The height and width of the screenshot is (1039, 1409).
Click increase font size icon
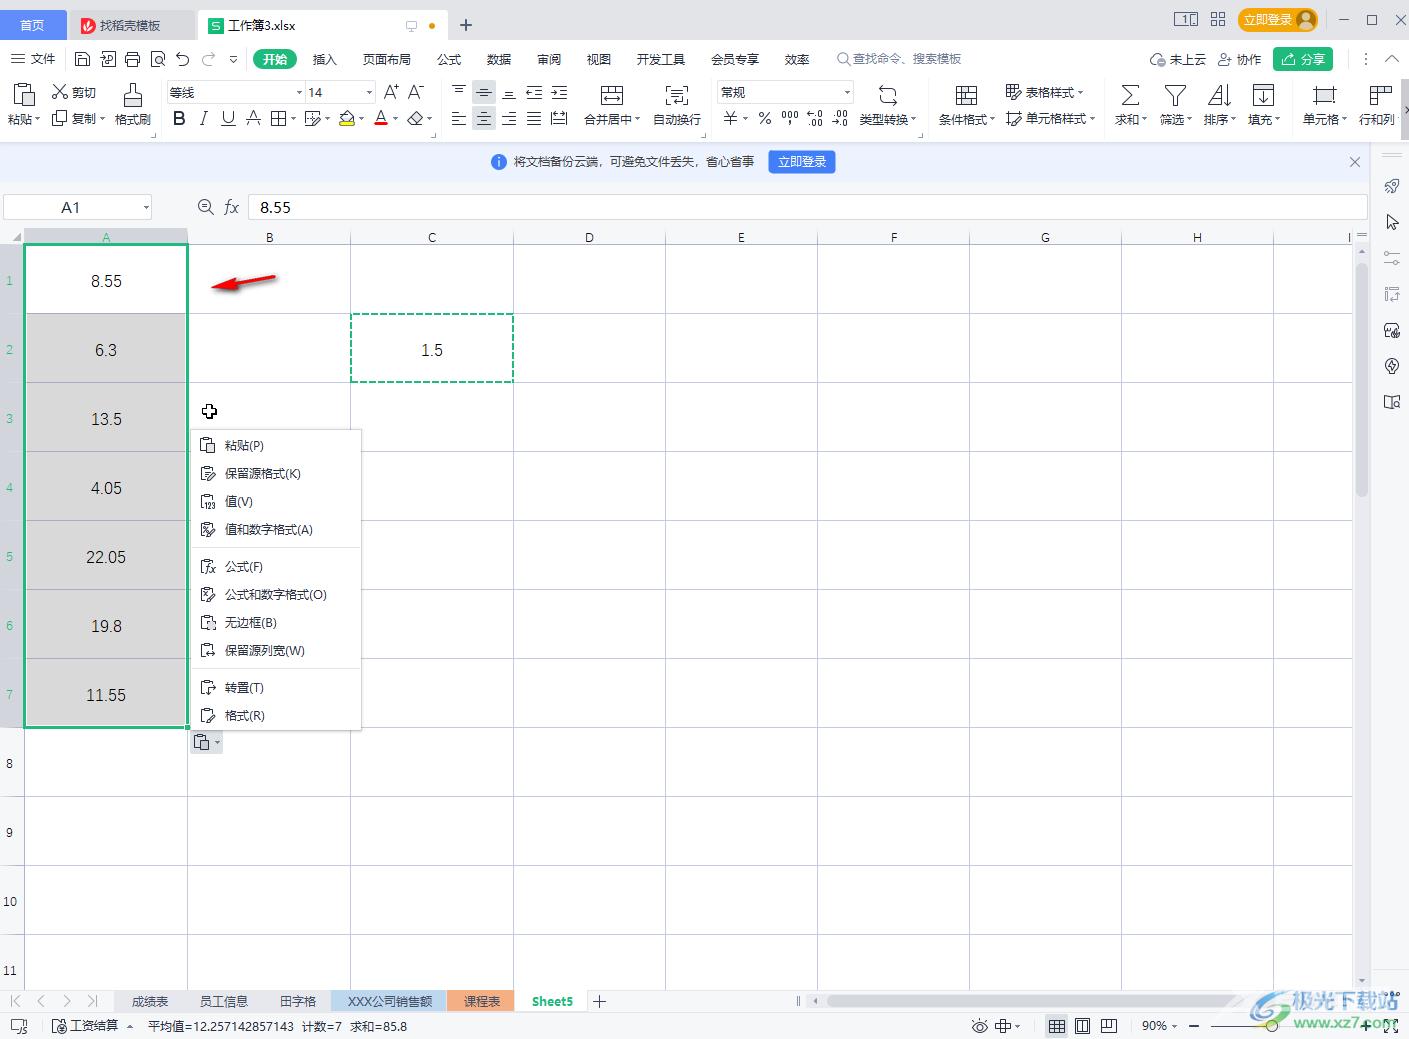click(x=391, y=92)
